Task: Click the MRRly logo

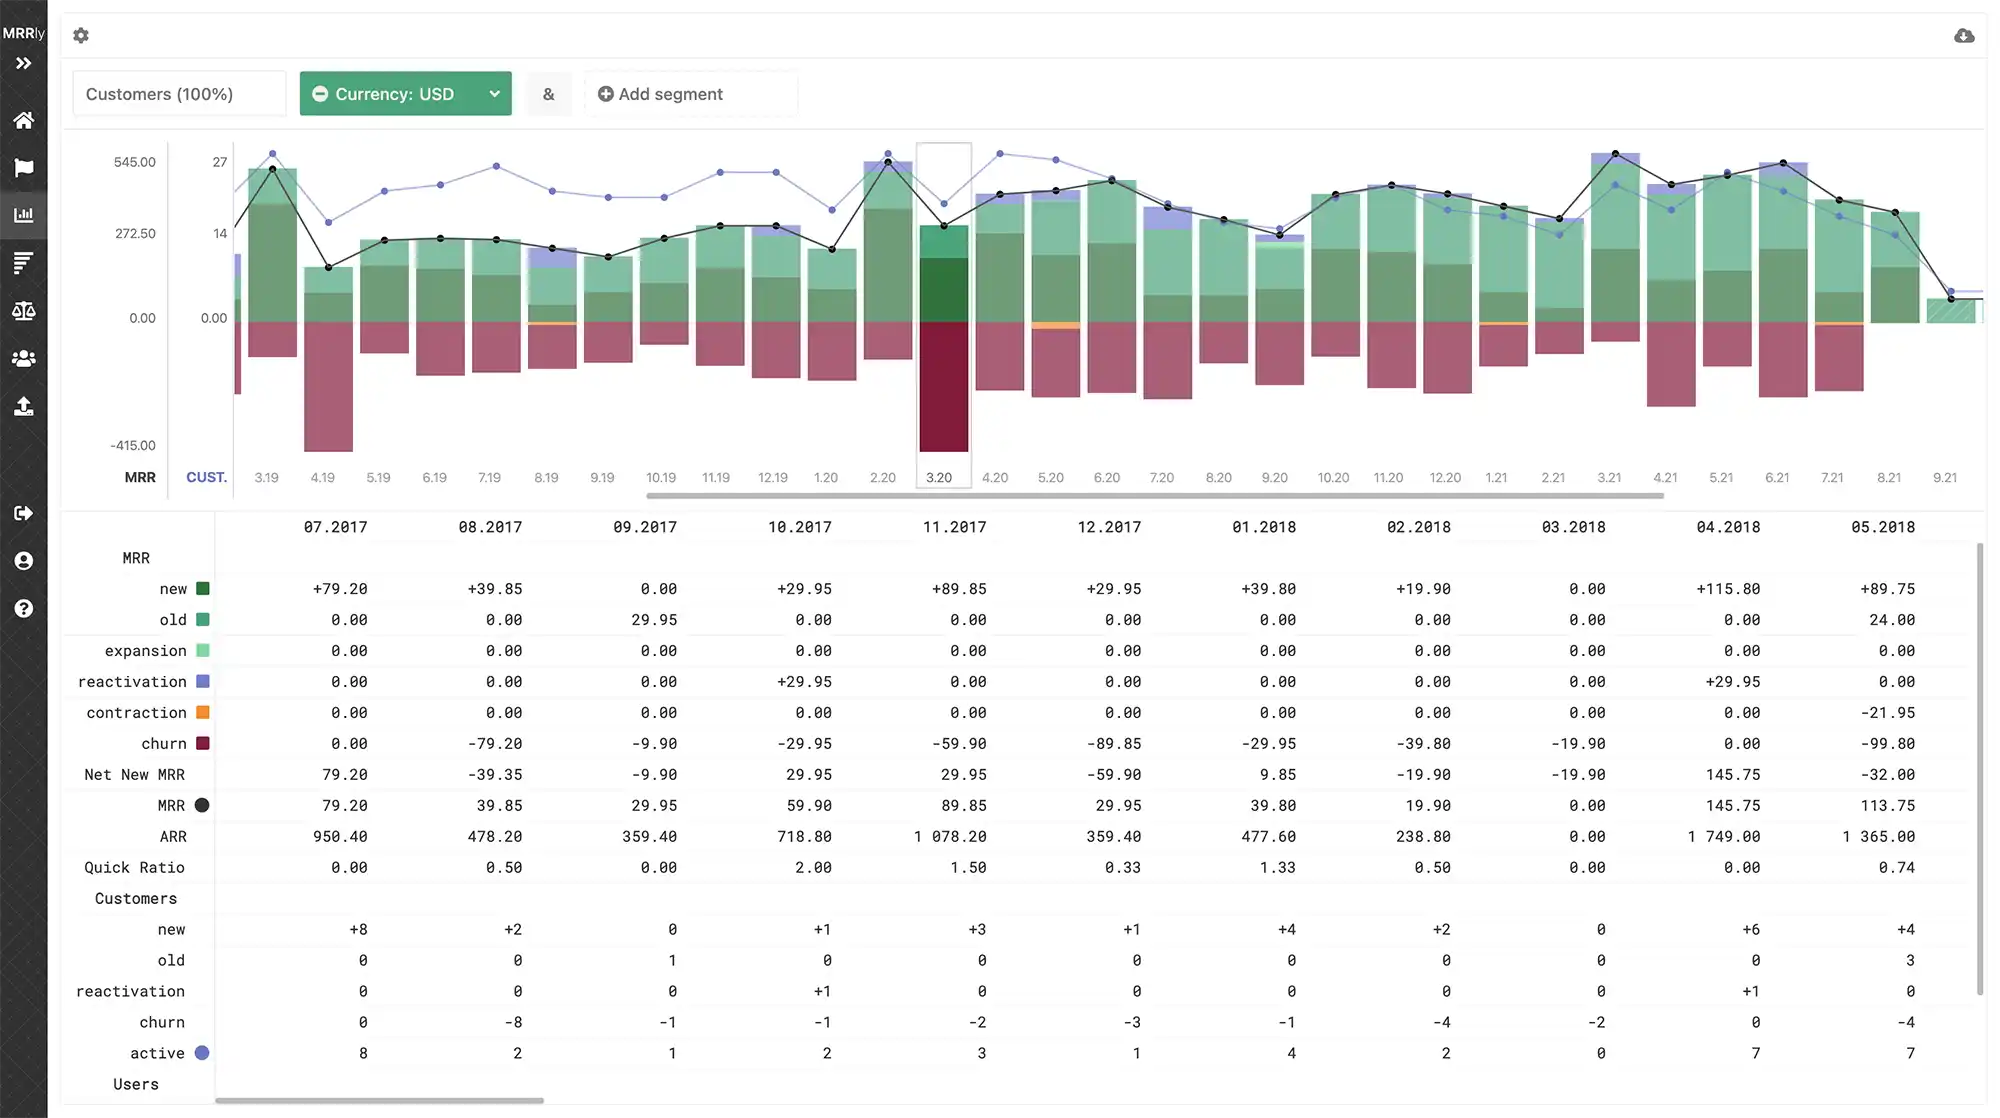Action: click(x=23, y=33)
